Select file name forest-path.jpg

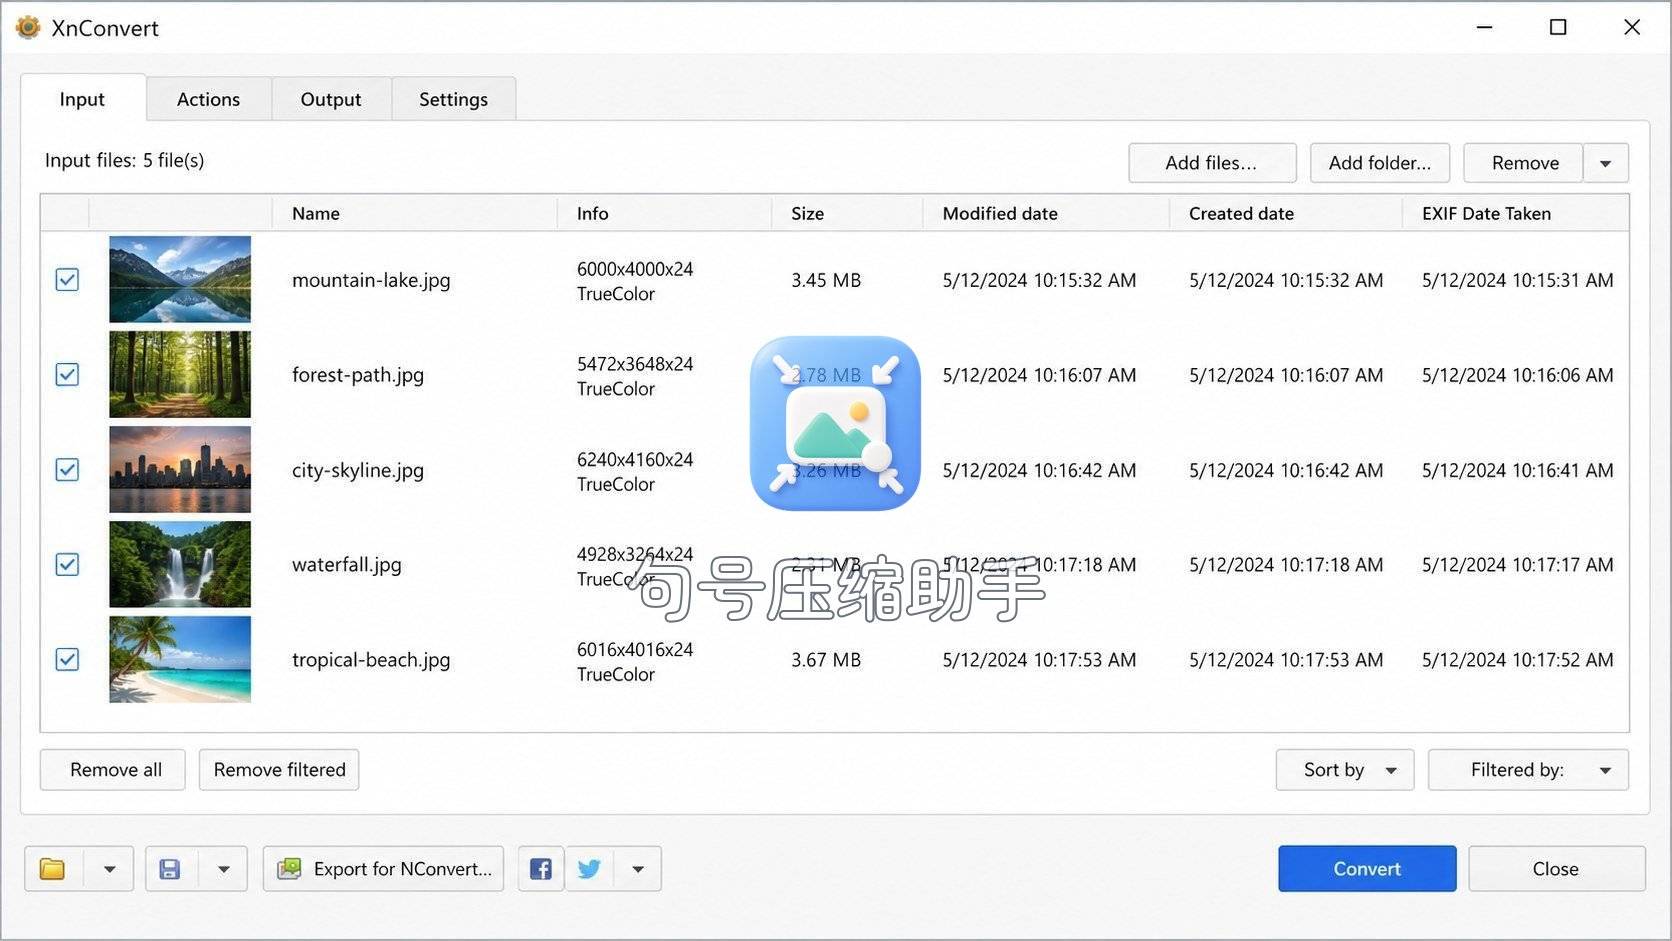tap(358, 376)
